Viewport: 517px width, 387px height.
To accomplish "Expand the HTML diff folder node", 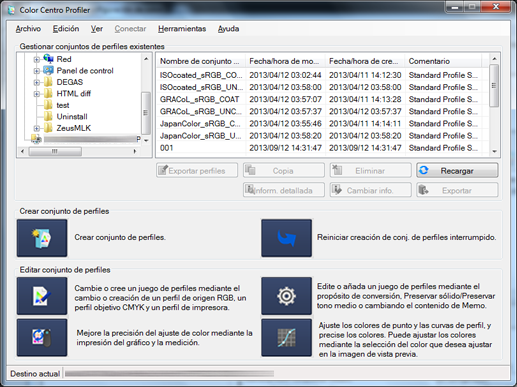I will point(37,94).
